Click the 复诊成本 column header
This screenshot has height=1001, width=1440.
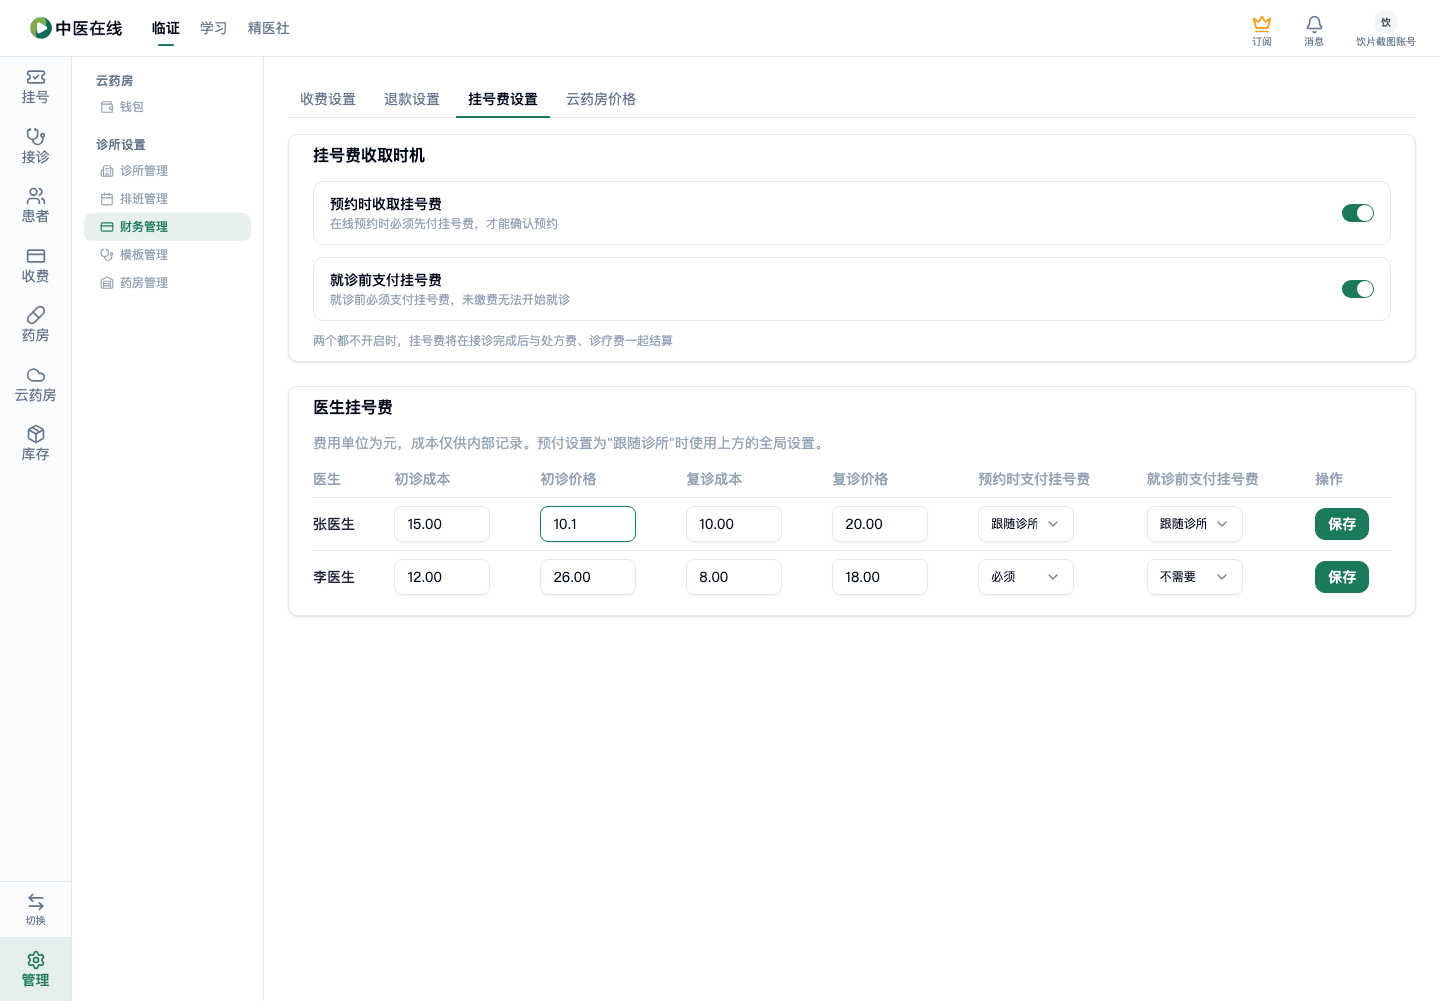pyautogui.click(x=714, y=479)
